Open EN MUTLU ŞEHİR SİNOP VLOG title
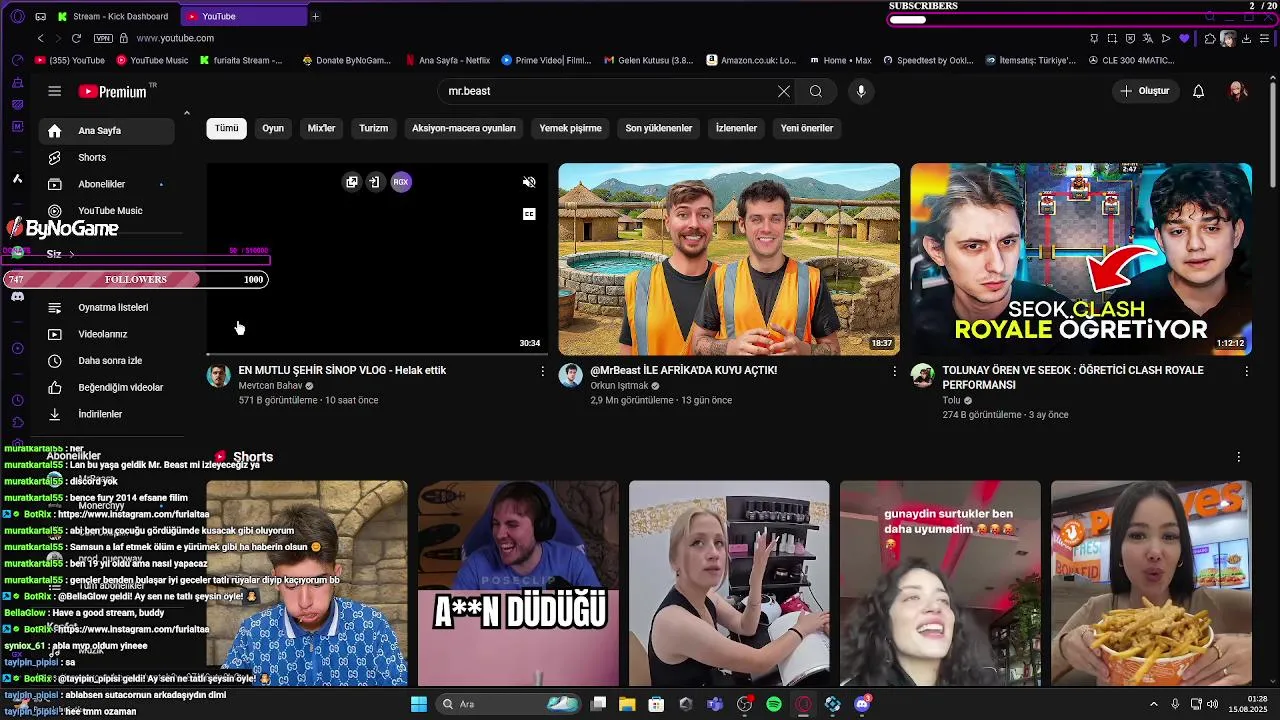 tap(342, 370)
